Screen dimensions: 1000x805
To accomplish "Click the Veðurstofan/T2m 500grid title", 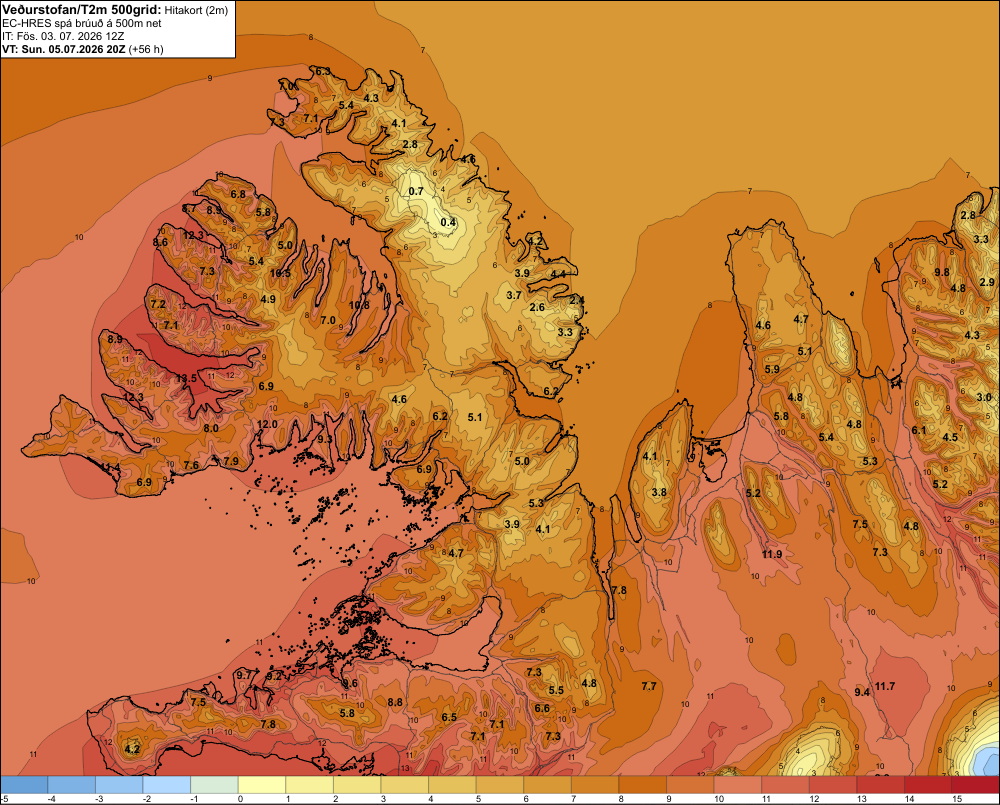I will point(82,10).
